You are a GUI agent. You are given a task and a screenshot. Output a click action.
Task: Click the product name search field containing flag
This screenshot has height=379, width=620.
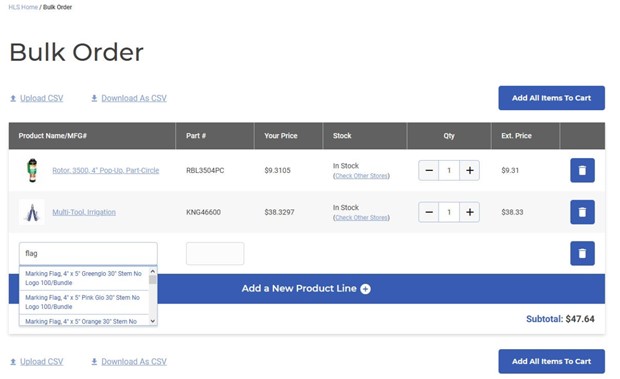pos(88,253)
